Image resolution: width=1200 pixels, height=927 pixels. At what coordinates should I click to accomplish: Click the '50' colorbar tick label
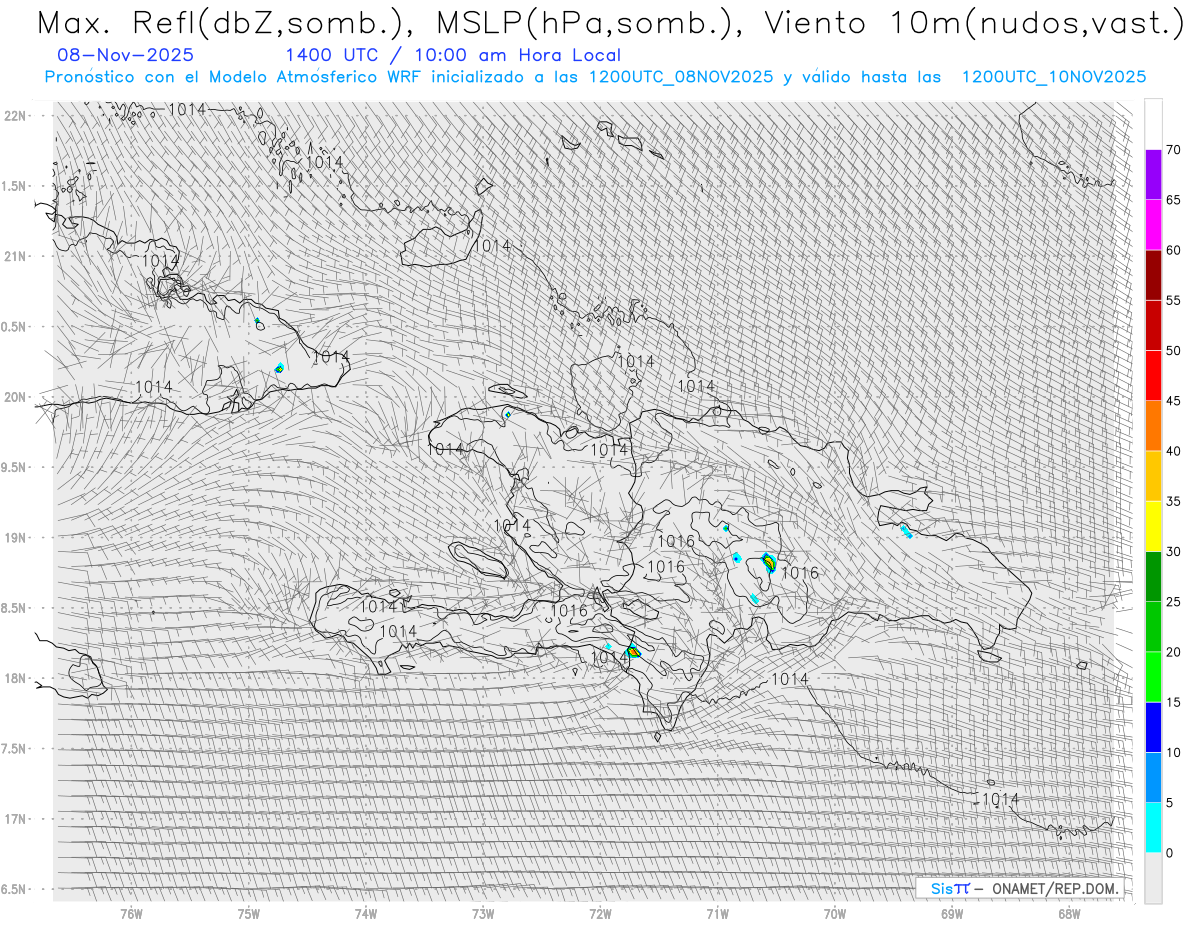(x=1173, y=351)
